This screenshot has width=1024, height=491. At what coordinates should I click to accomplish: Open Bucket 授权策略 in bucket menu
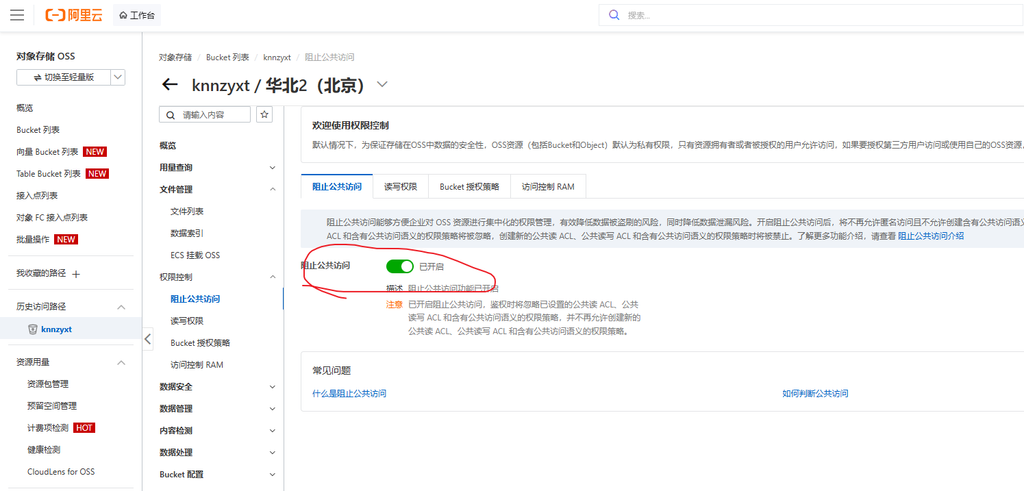click(200, 343)
